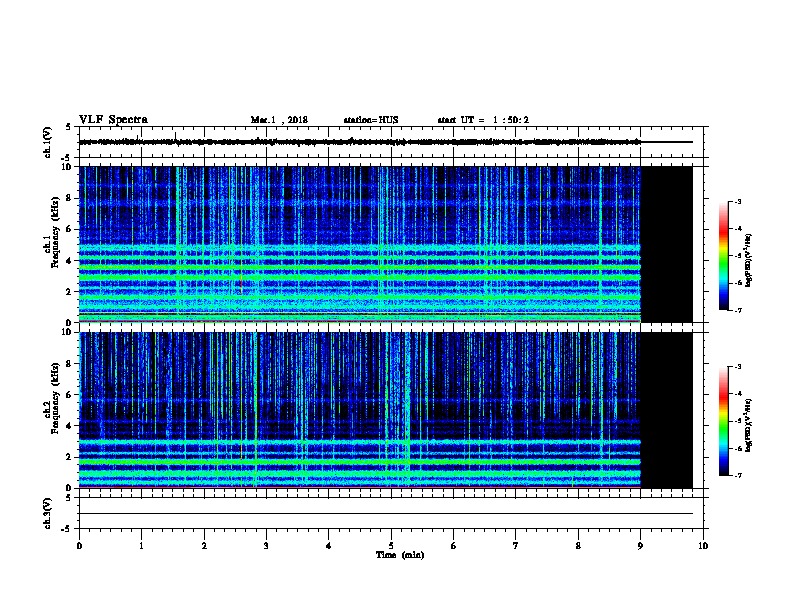This screenshot has height=612, width=792.
Task: Click the black no-data region of ch.2 spectrogram
Action: pos(667,410)
